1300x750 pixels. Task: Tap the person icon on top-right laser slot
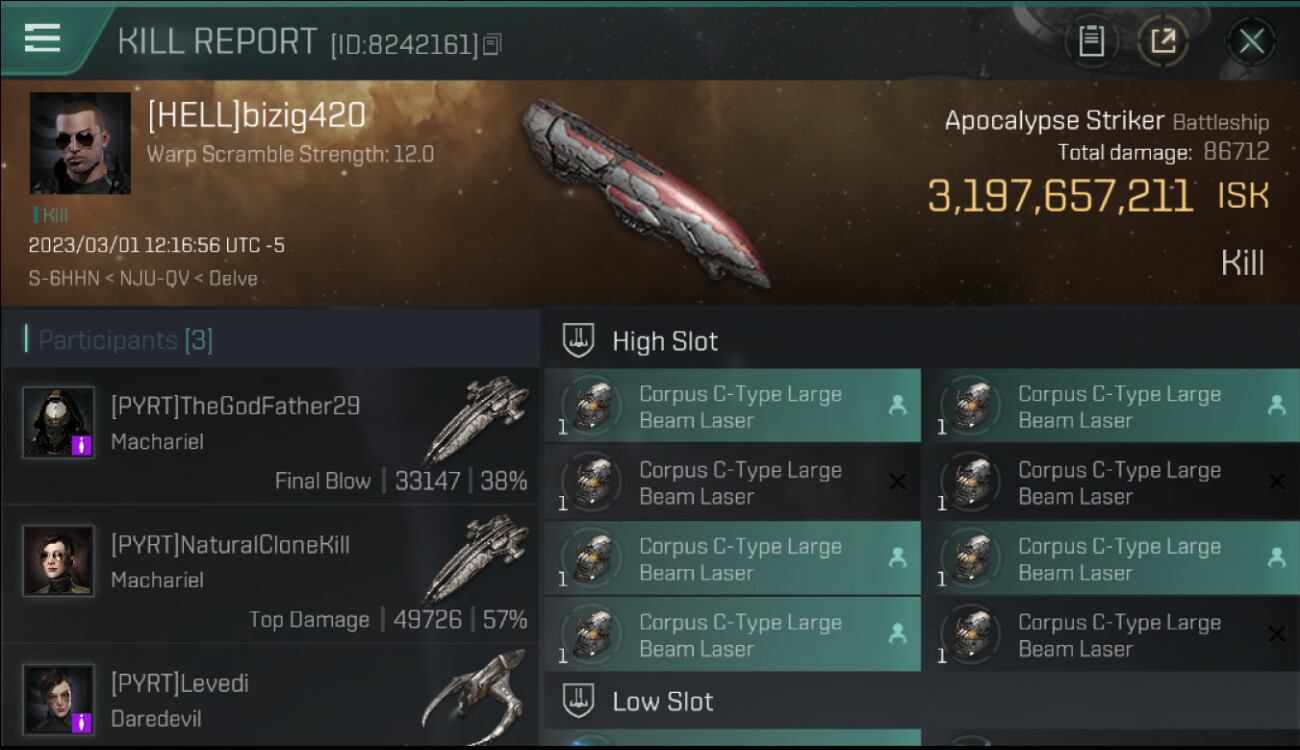[x=1277, y=405]
